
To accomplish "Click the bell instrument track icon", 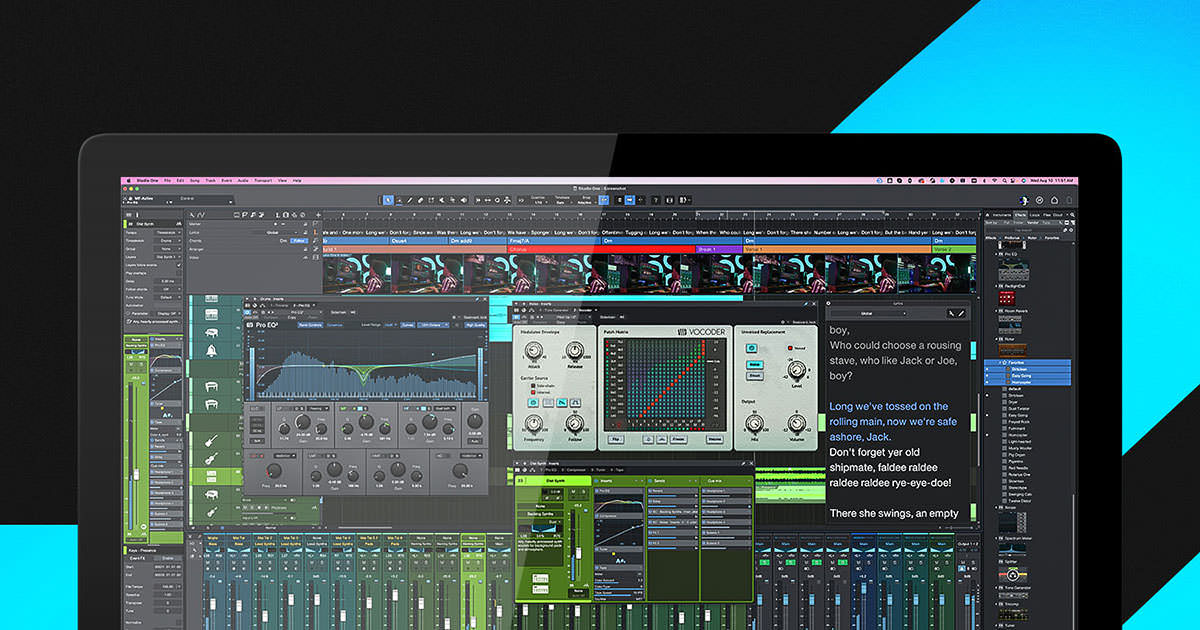I will point(213,352).
